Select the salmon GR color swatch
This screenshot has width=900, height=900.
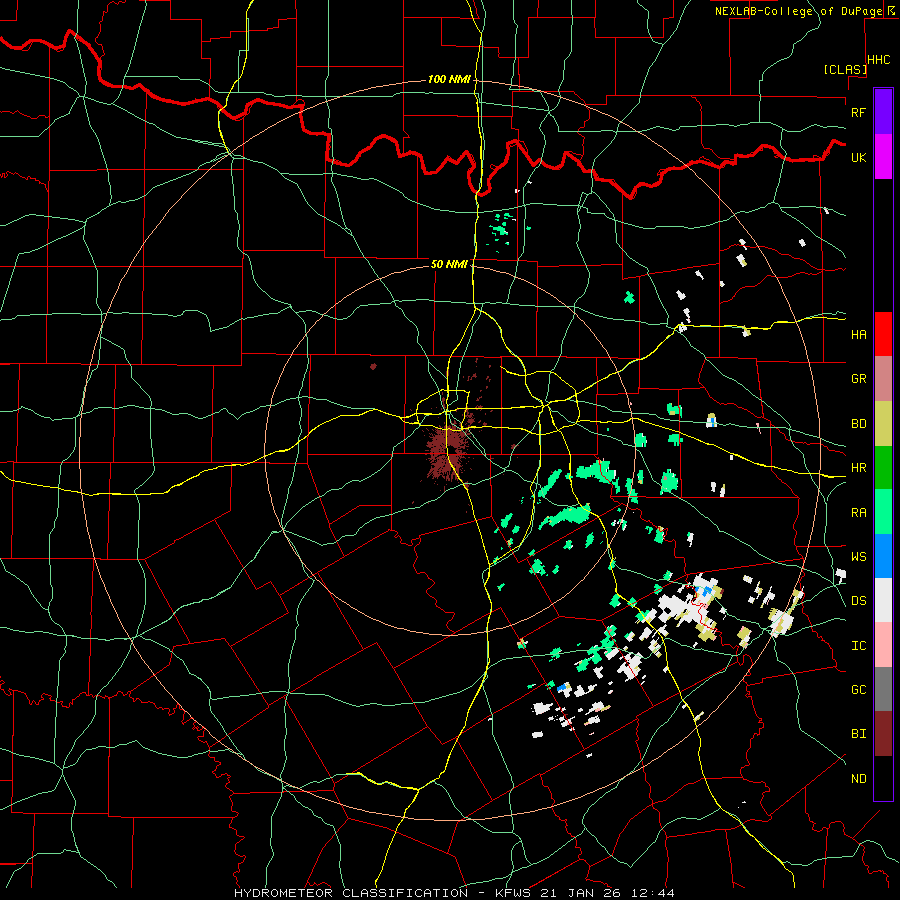point(883,379)
